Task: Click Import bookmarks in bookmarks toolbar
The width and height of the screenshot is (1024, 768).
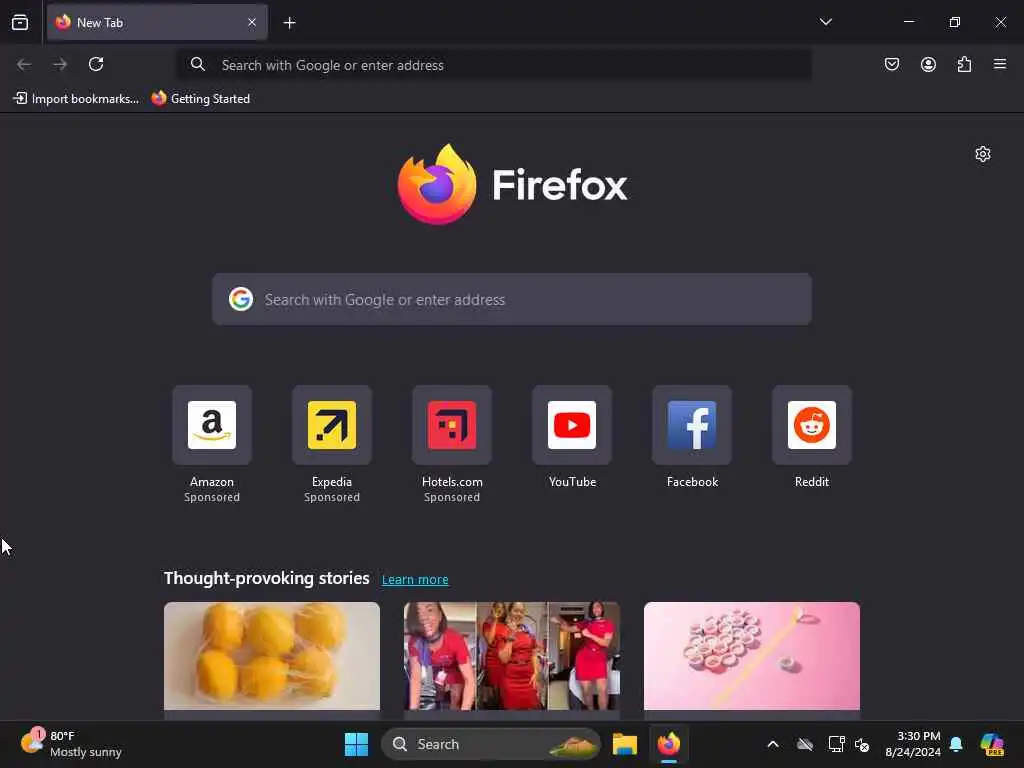Action: tap(76, 99)
